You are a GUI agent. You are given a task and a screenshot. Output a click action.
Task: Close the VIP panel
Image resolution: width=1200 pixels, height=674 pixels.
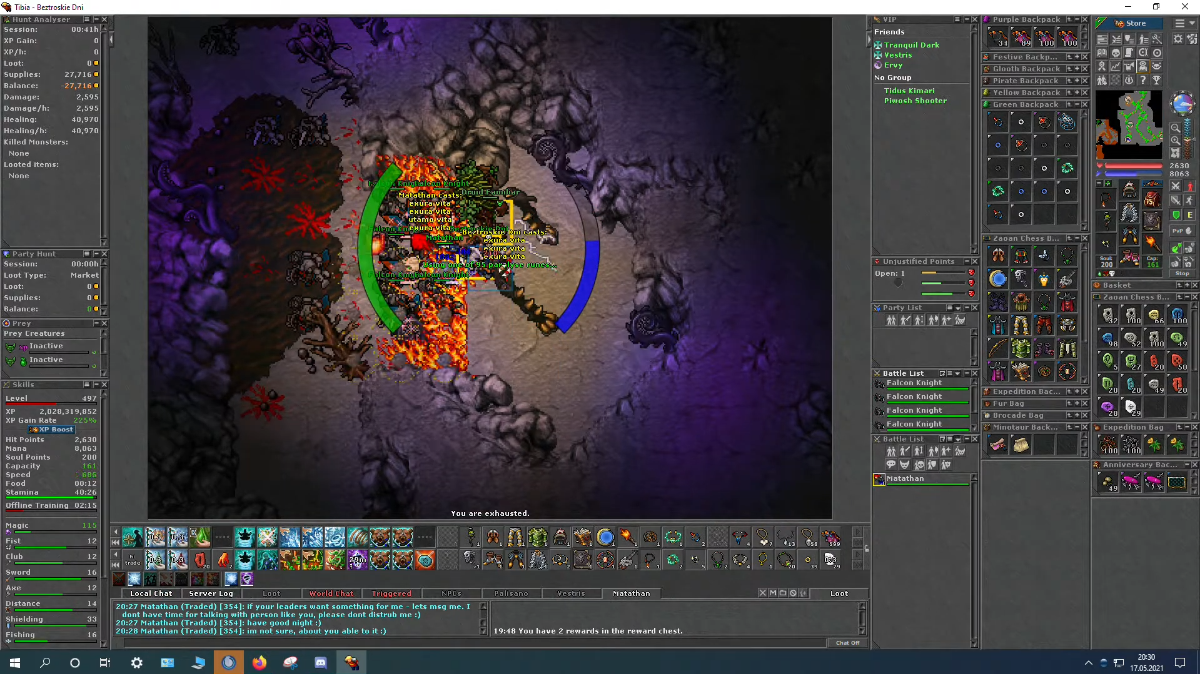[972, 20]
